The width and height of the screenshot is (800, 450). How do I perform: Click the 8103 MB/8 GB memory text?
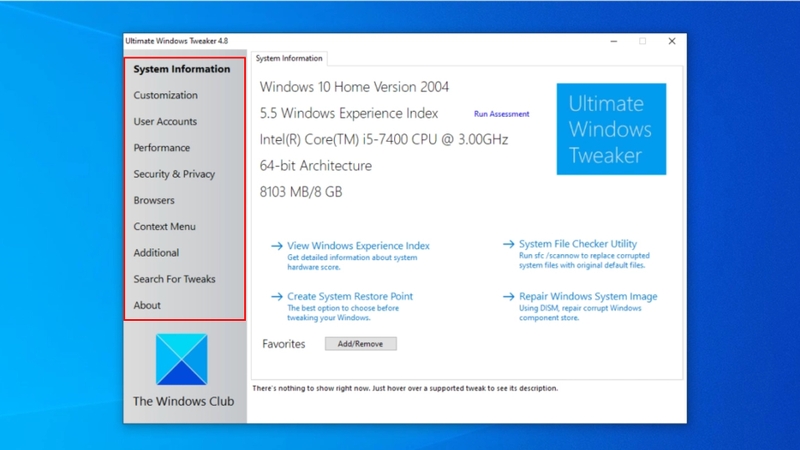301,192
